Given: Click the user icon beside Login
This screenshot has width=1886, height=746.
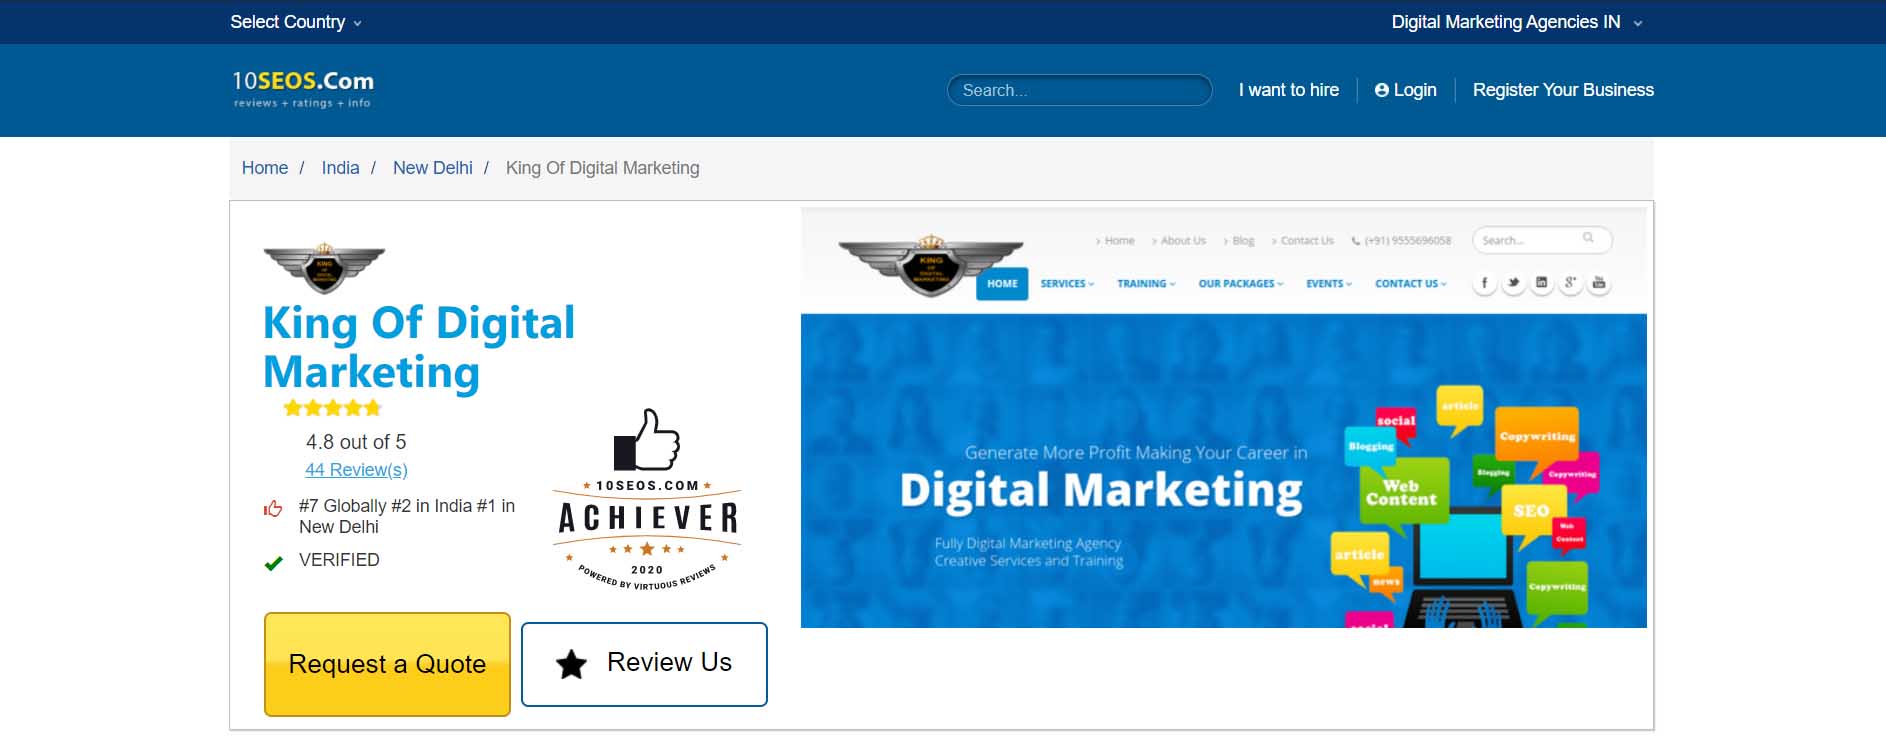Looking at the screenshot, I should tap(1382, 90).
